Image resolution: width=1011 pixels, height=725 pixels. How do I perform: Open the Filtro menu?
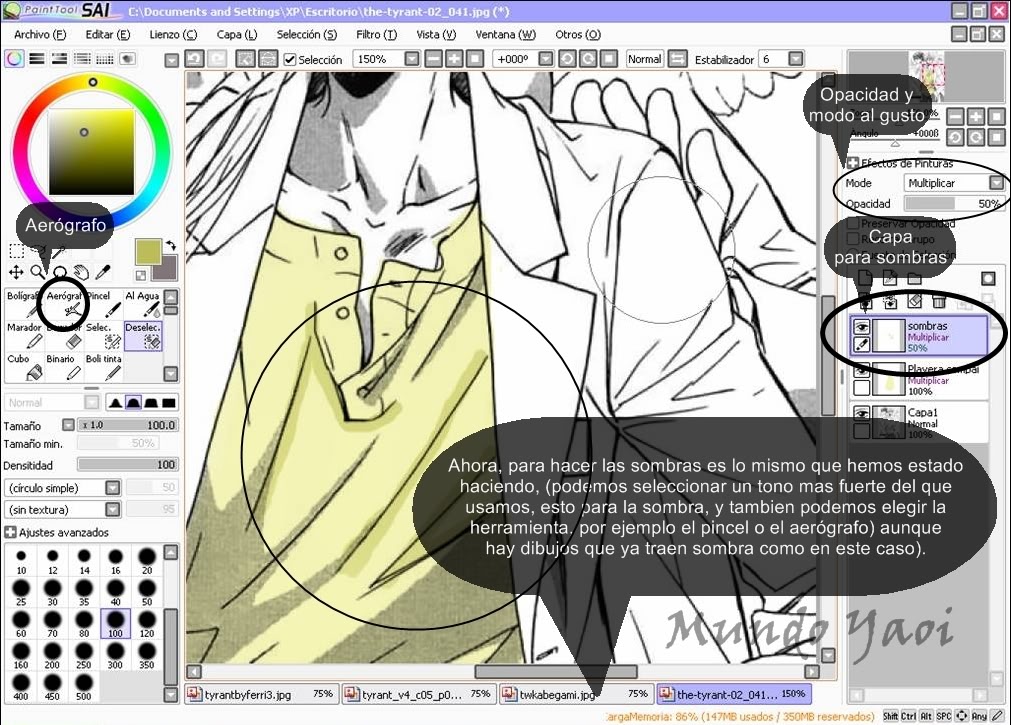[377, 34]
